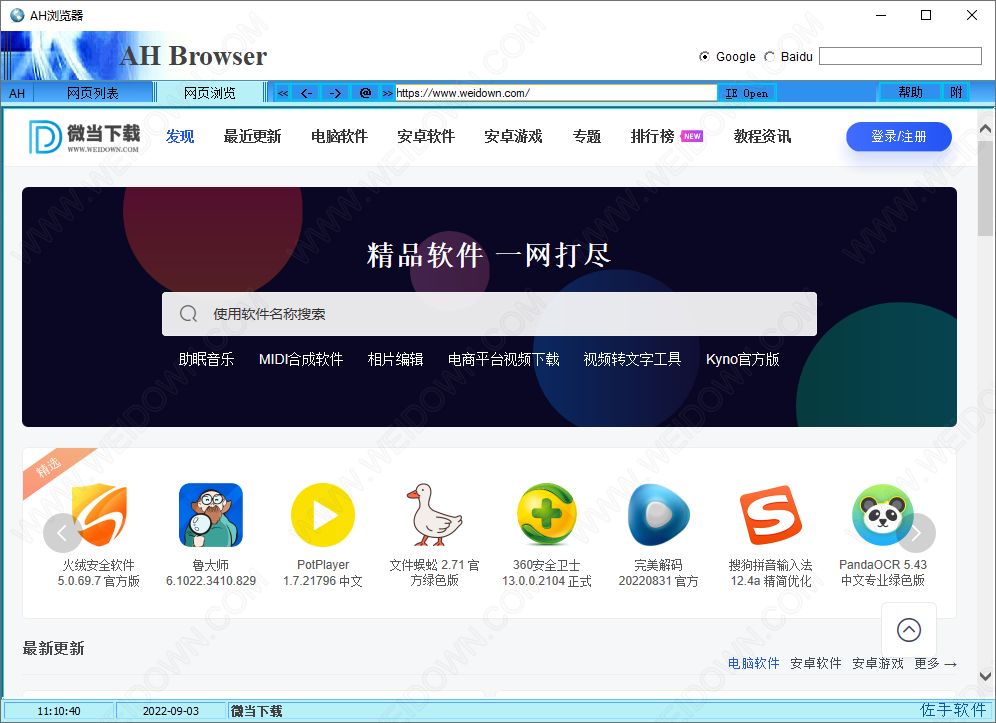The width and height of the screenshot is (996, 723).
Task: Open the 专题 navigation item
Action: 586,137
